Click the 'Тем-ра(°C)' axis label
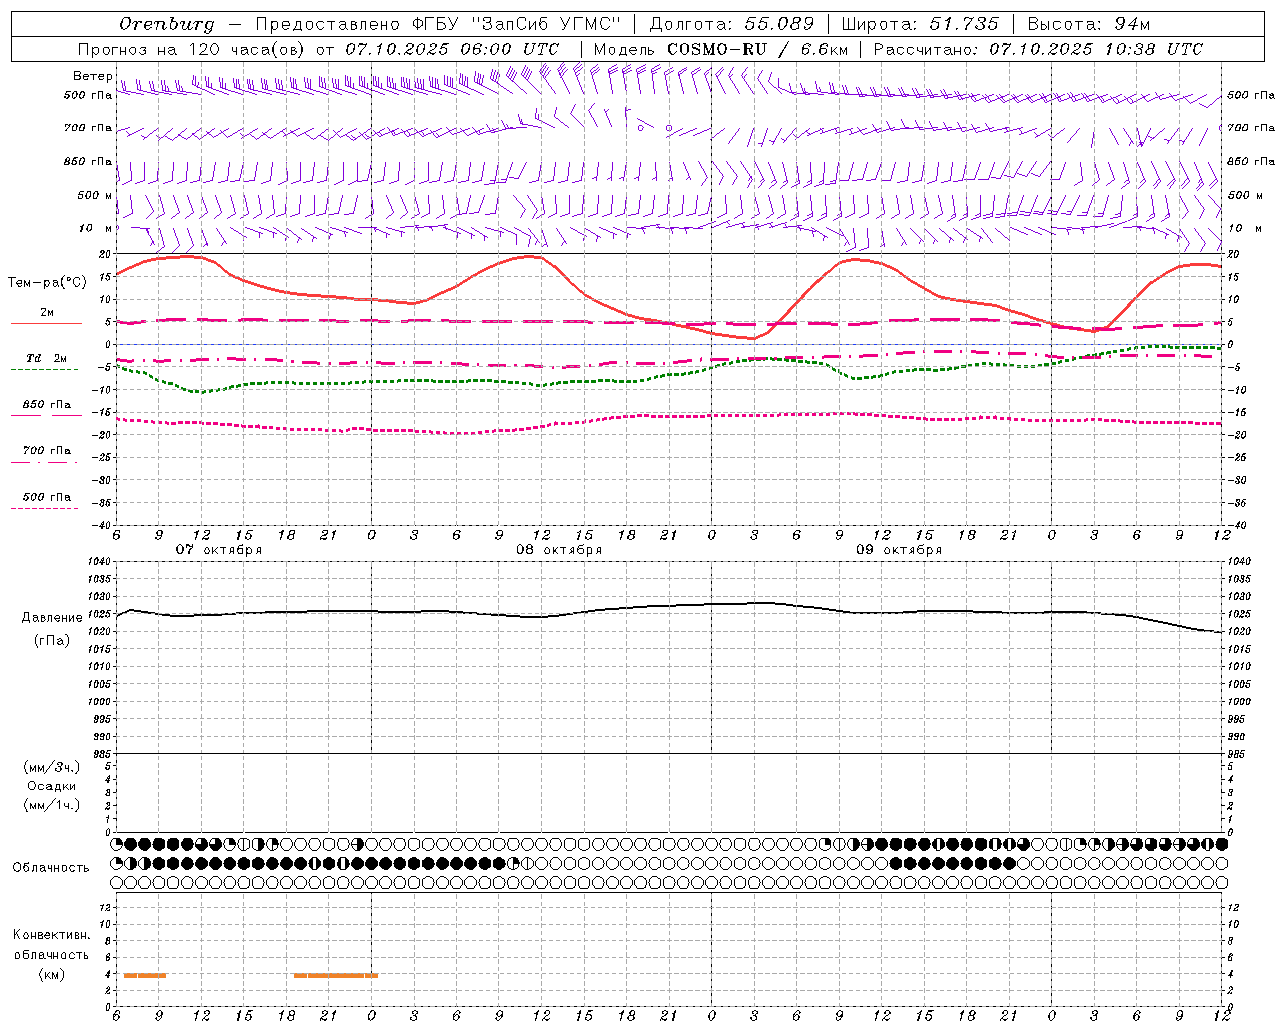1280x1024 pixels. (x=47, y=282)
